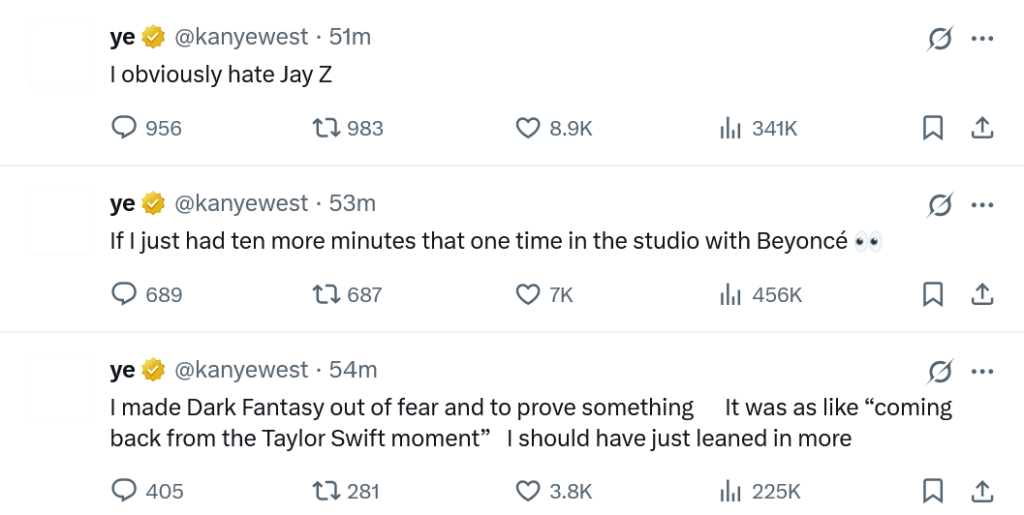Like the Beyoncé studio tweet
This screenshot has height=515, width=1024.
point(528,294)
